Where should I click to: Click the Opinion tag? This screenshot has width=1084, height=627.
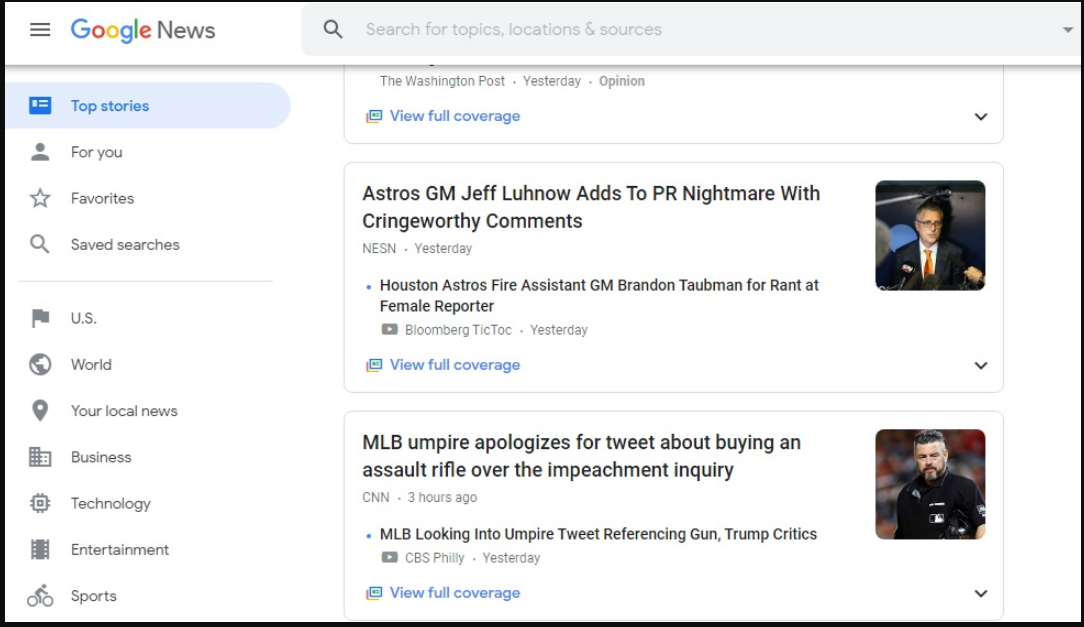click(x=622, y=81)
